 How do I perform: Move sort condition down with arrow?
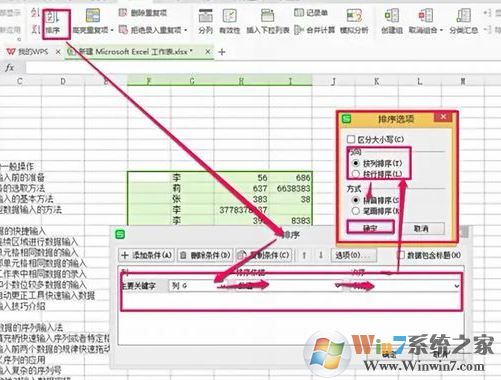tap(321, 255)
